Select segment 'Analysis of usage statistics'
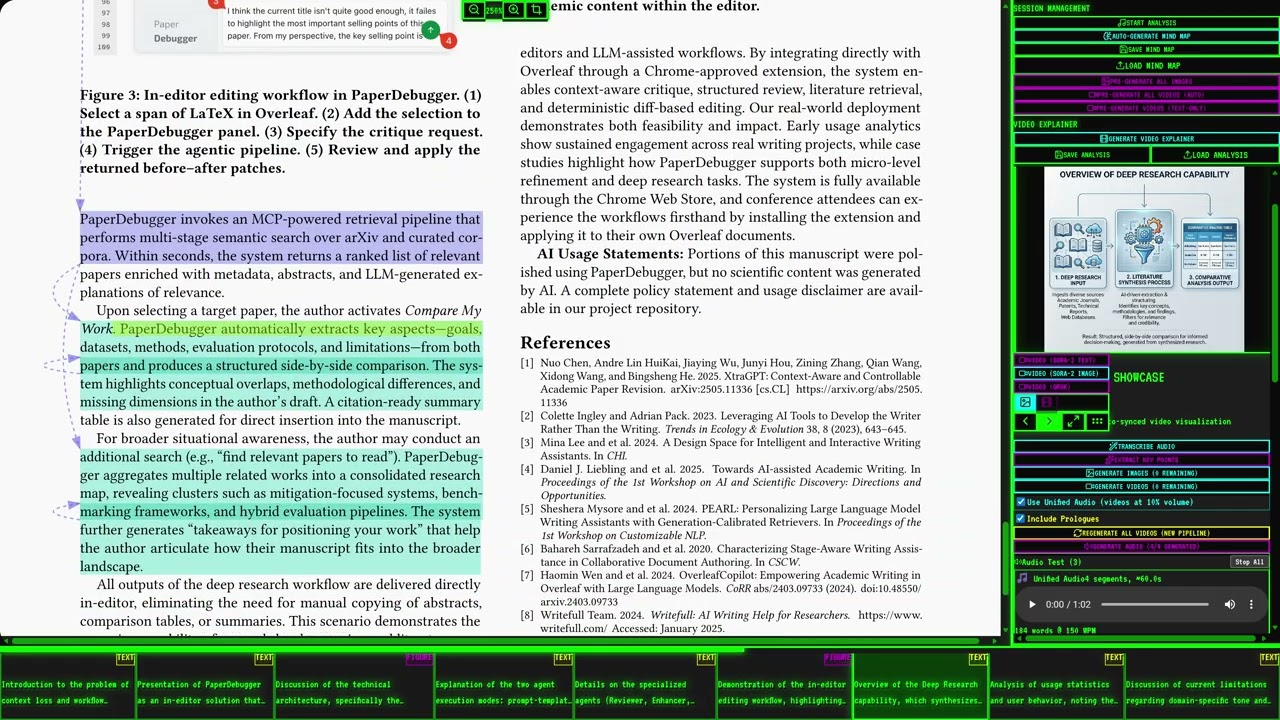The height and width of the screenshot is (720, 1280). pyautogui.click(x=1056, y=685)
